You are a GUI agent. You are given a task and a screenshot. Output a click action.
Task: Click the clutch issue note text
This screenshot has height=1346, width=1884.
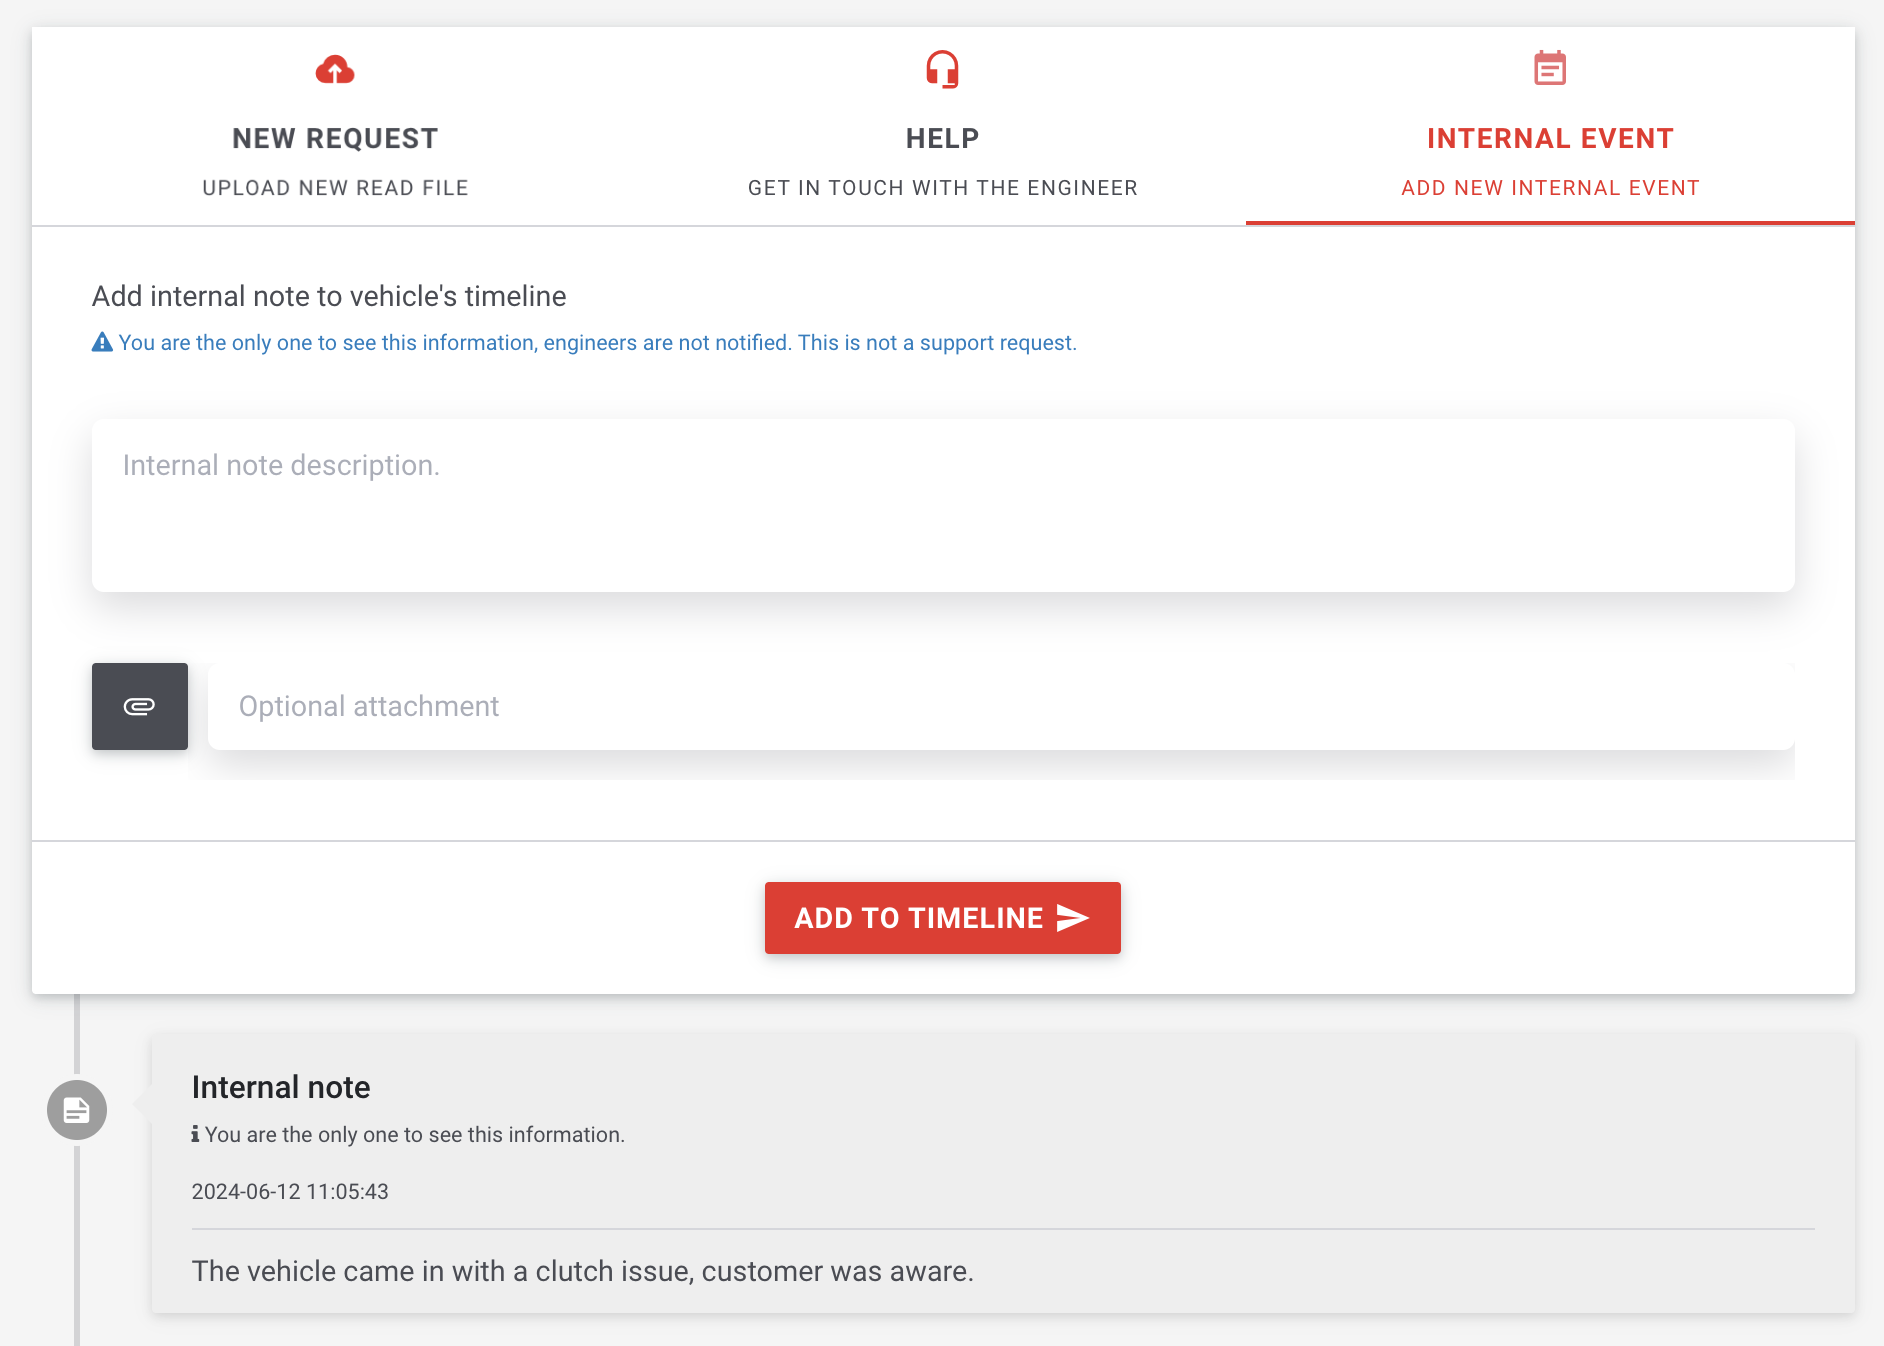click(x=583, y=1271)
